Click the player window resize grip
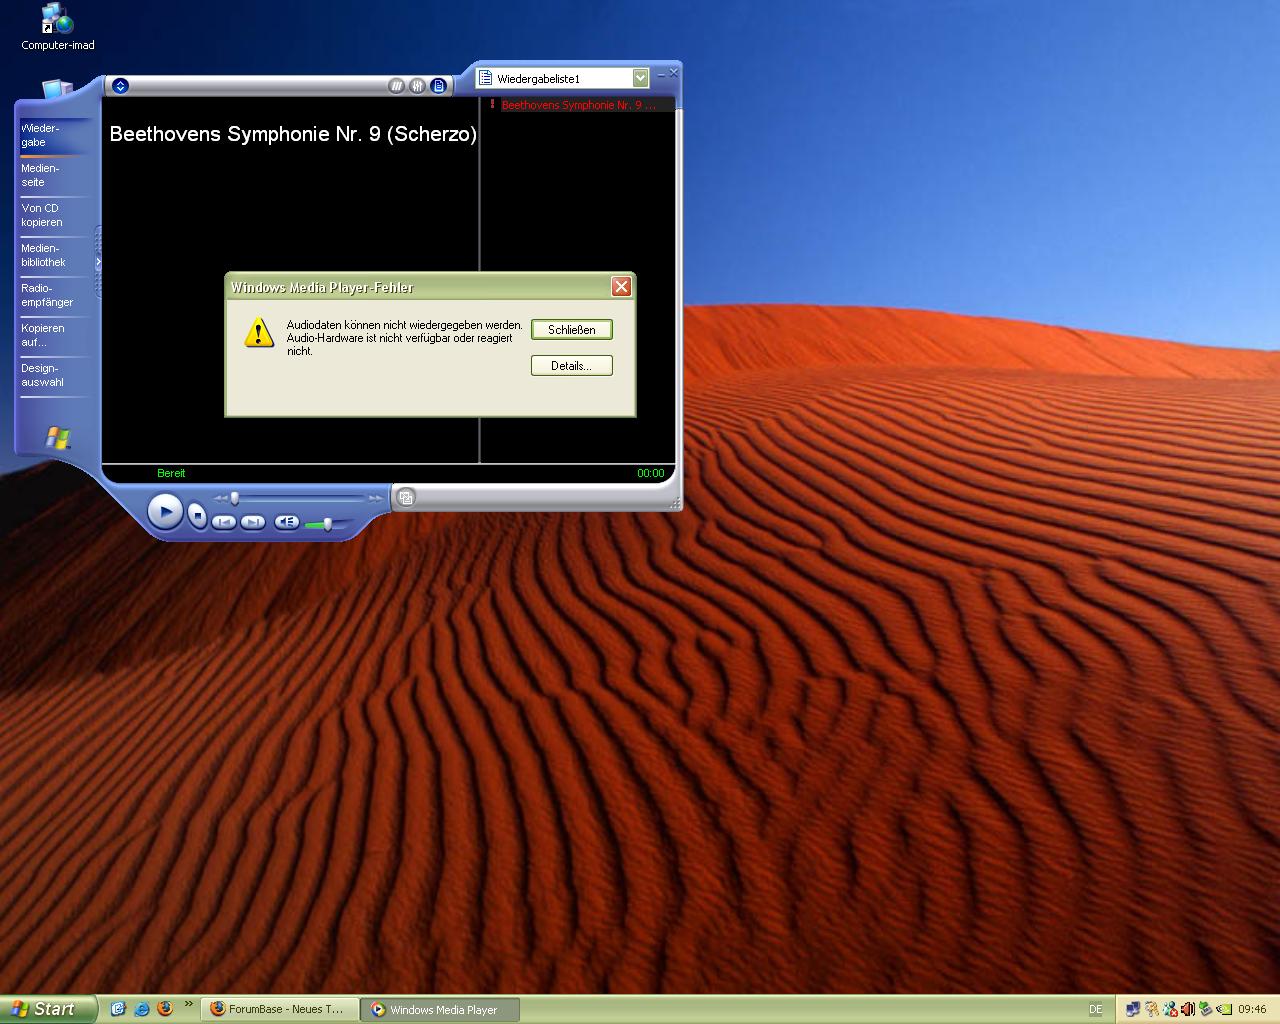Image resolution: width=1280 pixels, height=1024 pixels. tap(675, 503)
